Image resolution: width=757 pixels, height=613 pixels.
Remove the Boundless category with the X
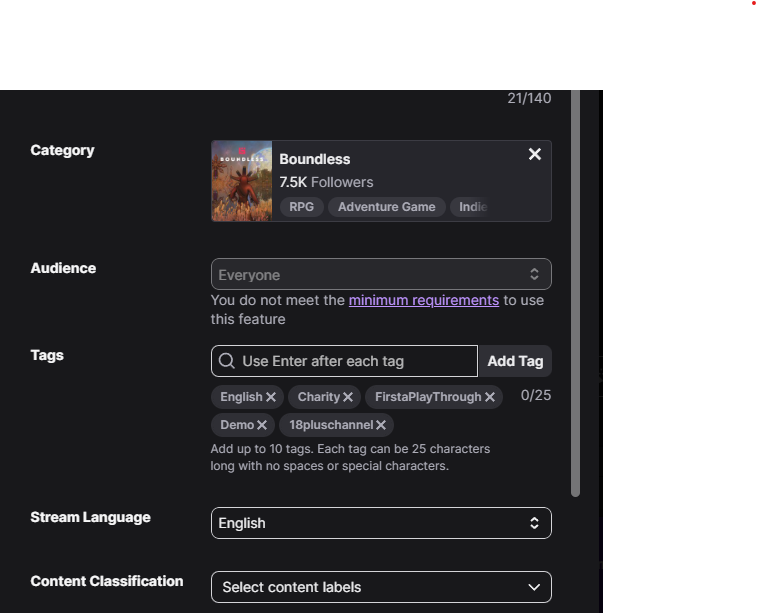click(535, 154)
